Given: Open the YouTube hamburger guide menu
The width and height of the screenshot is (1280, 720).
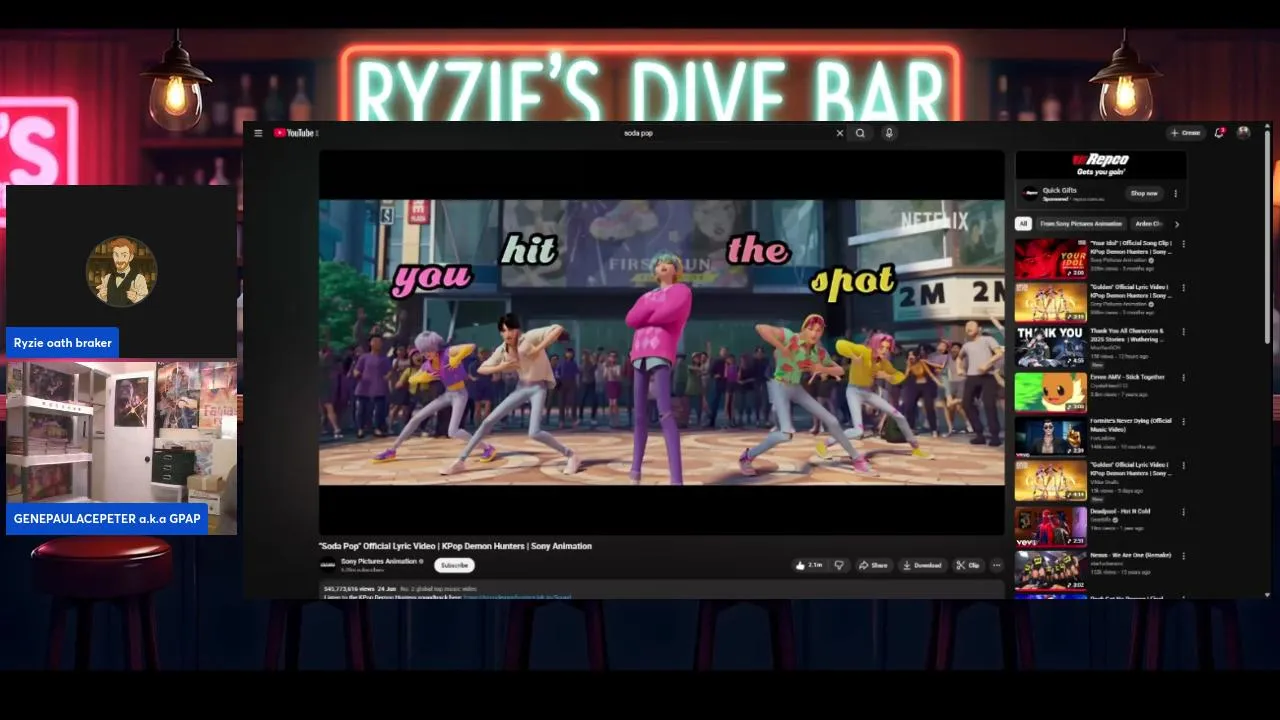Looking at the screenshot, I should click(258, 133).
